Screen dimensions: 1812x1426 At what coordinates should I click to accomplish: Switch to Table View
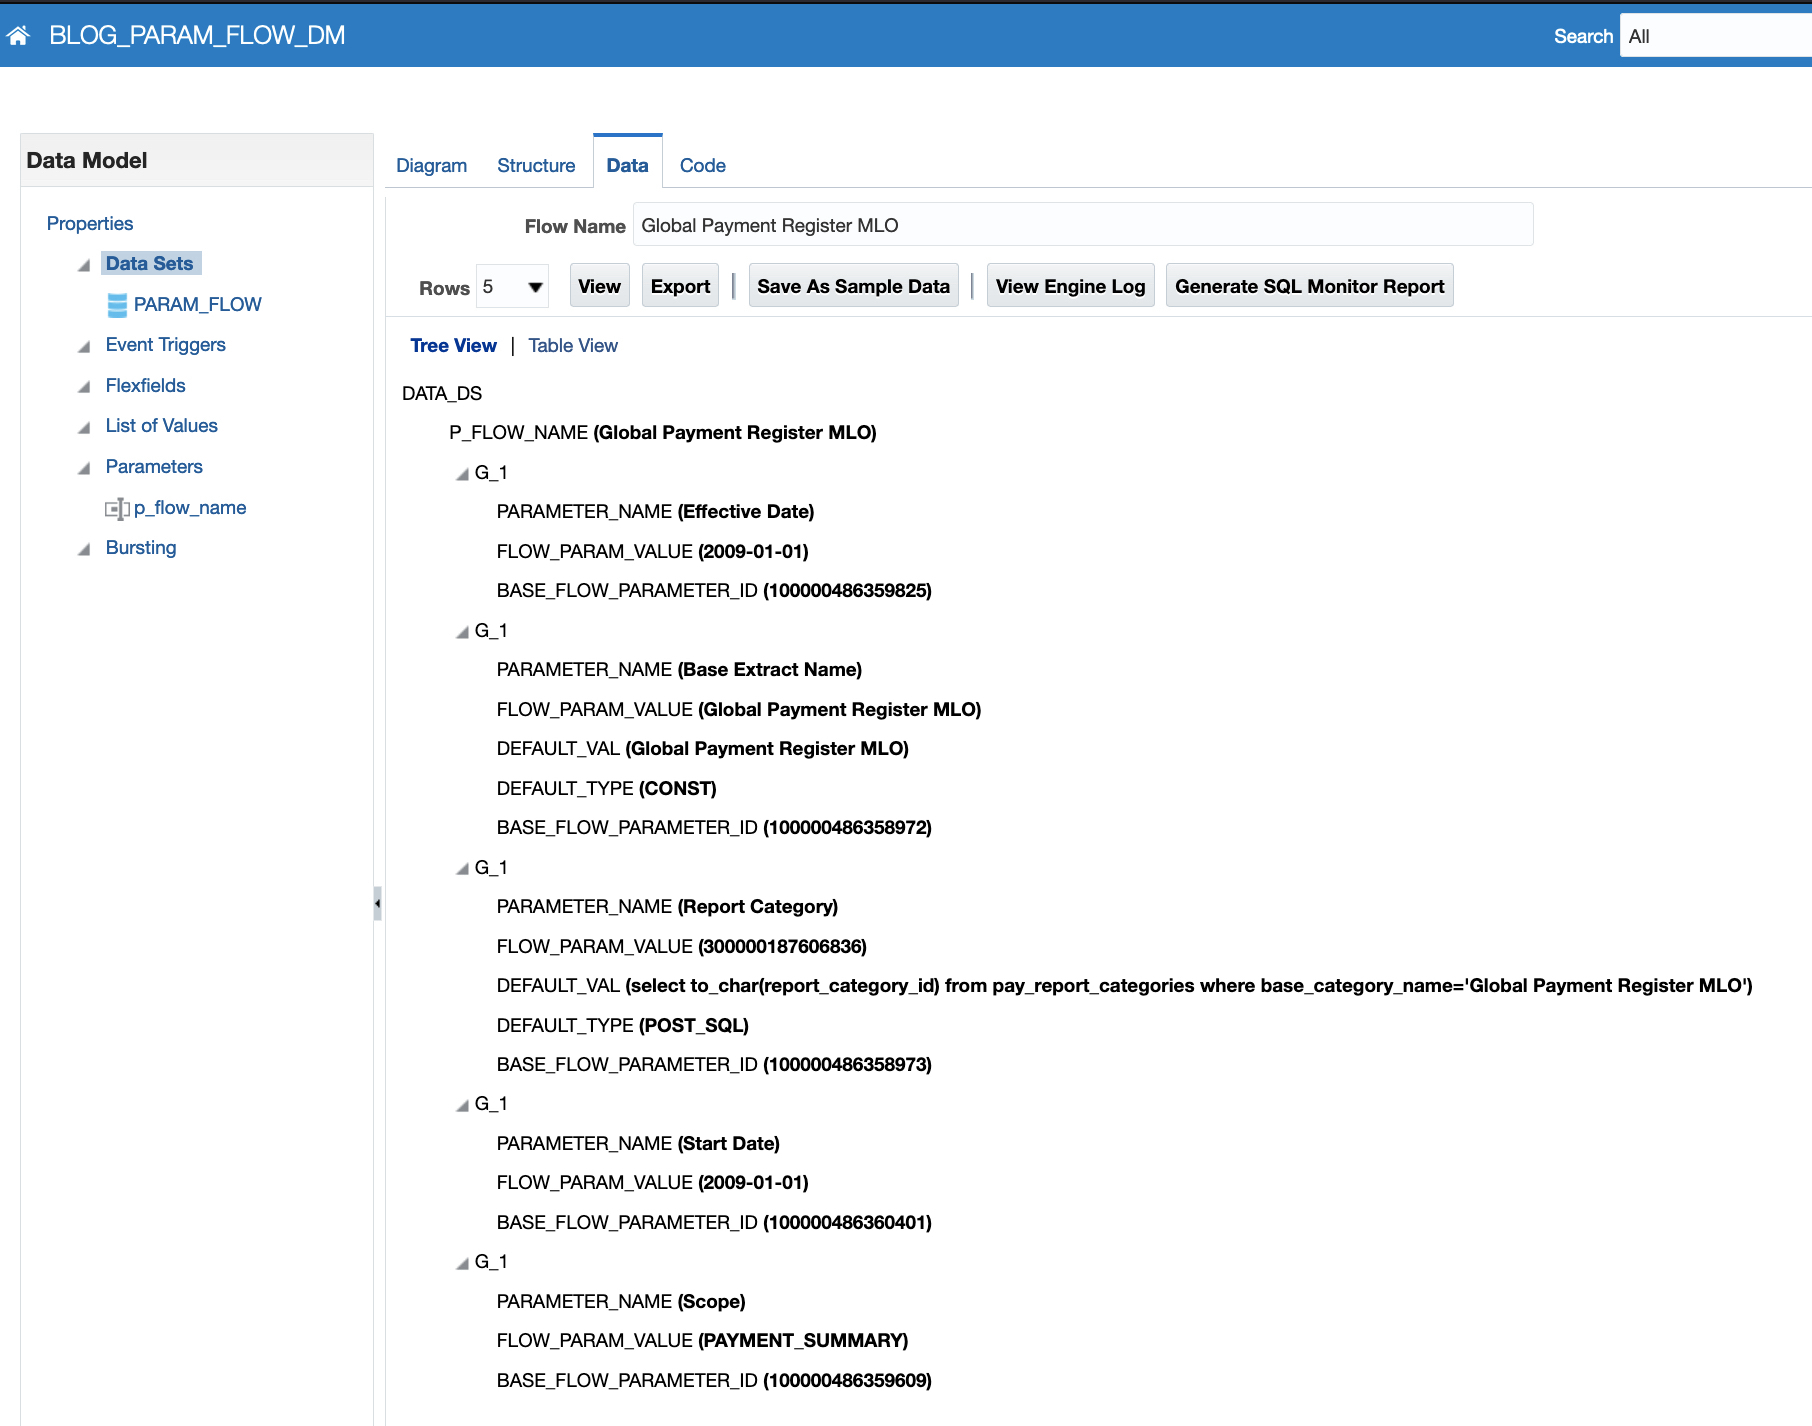tap(573, 345)
